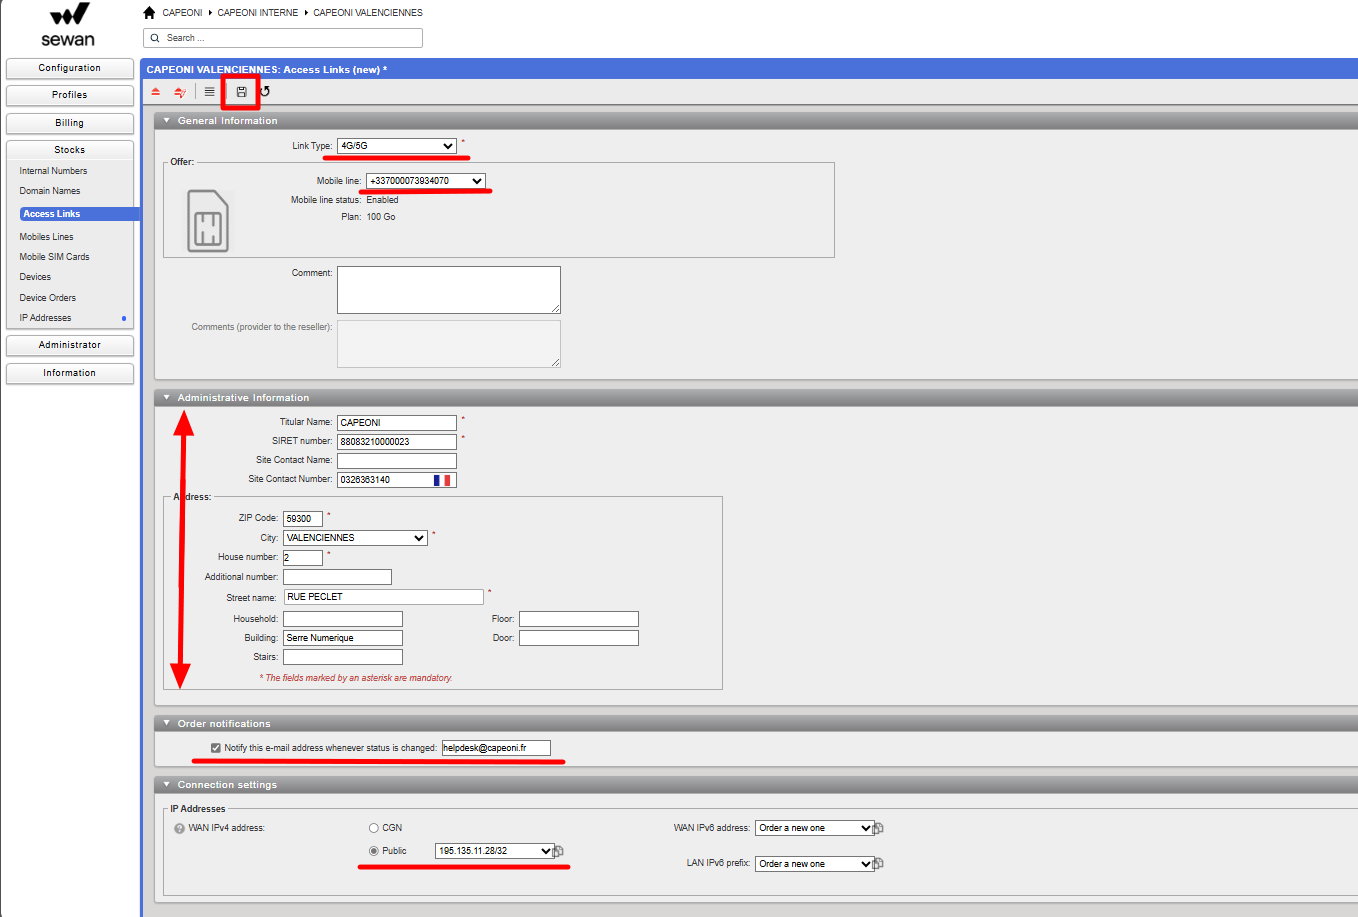
Task: Click the Additional number field
Action: [x=337, y=577]
